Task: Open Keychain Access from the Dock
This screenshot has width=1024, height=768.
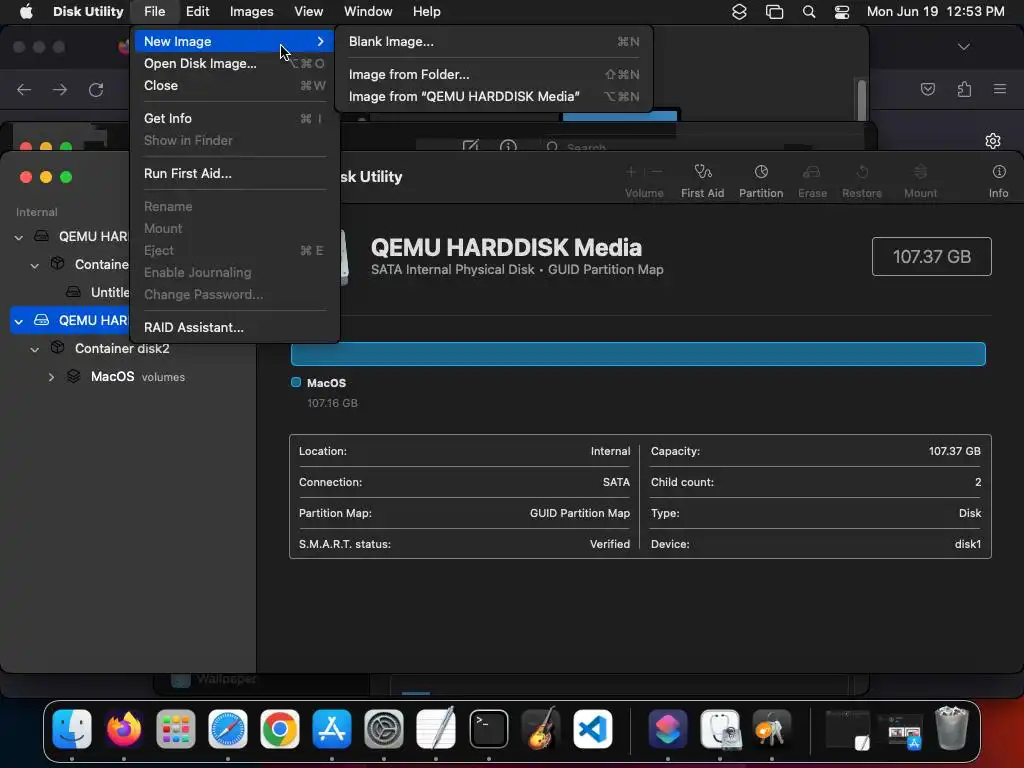Action: pyautogui.click(x=771, y=728)
